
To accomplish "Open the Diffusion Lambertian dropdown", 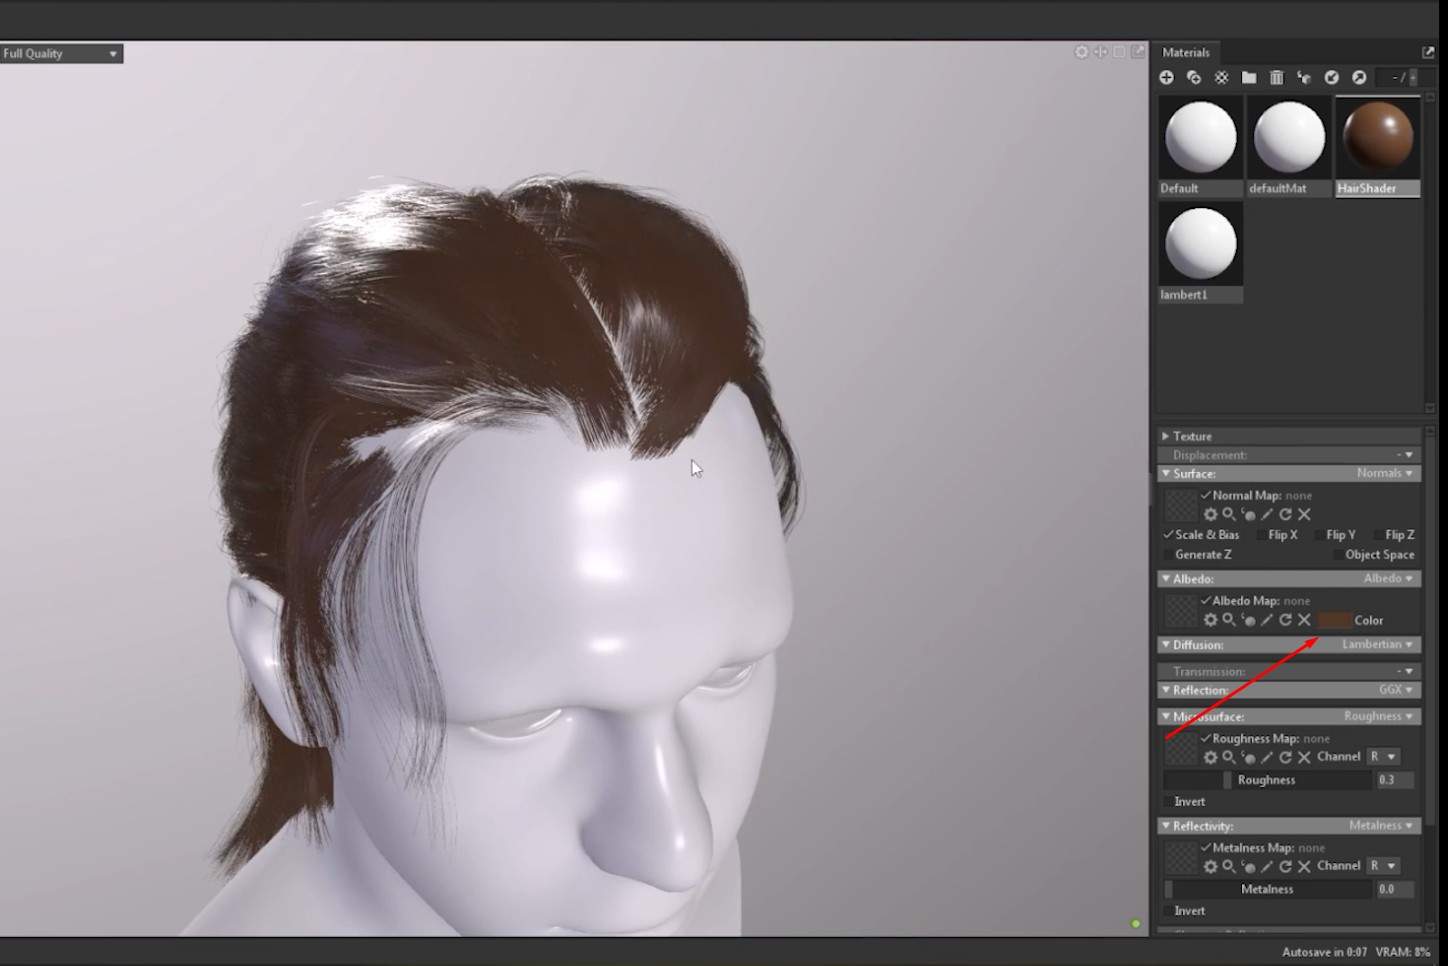I will (1378, 645).
